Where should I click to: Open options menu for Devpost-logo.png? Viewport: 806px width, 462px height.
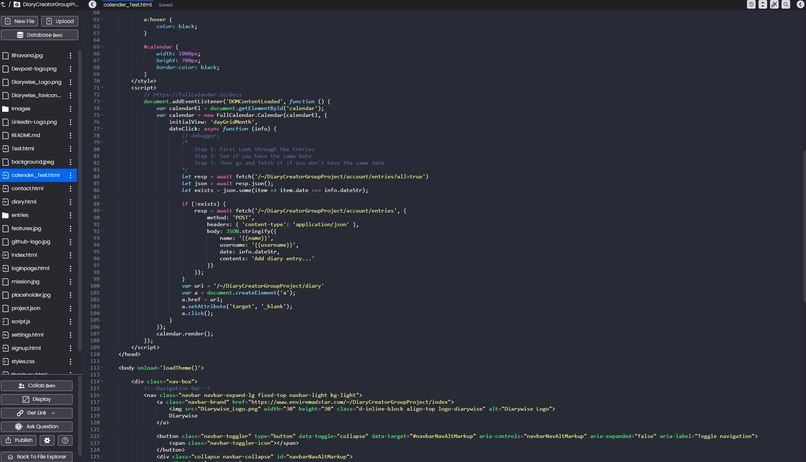coord(70,69)
